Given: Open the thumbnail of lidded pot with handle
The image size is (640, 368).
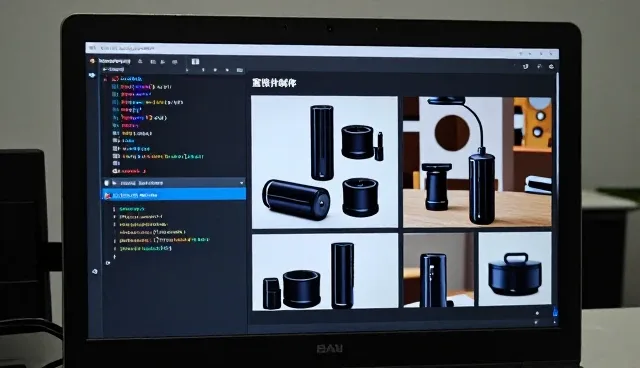Looking at the screenshot, I should click(515, 269).
